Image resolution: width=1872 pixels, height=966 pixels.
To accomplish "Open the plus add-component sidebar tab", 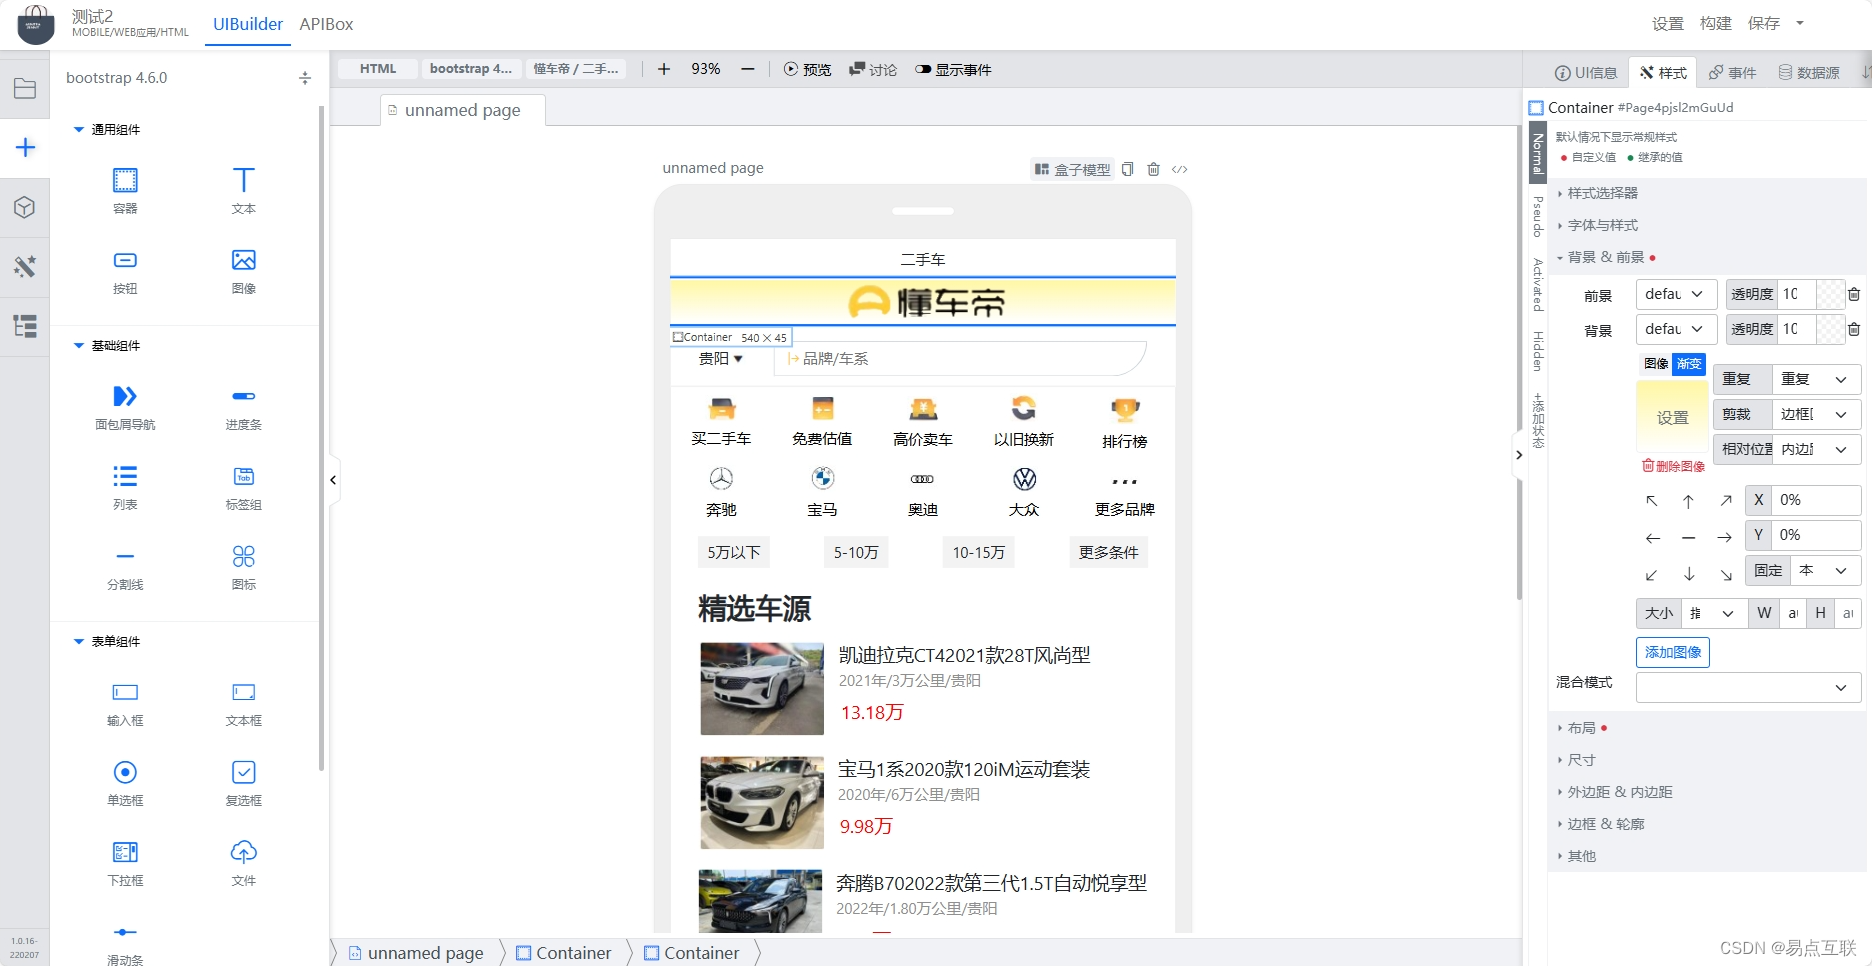I will (x=25, y=148).
